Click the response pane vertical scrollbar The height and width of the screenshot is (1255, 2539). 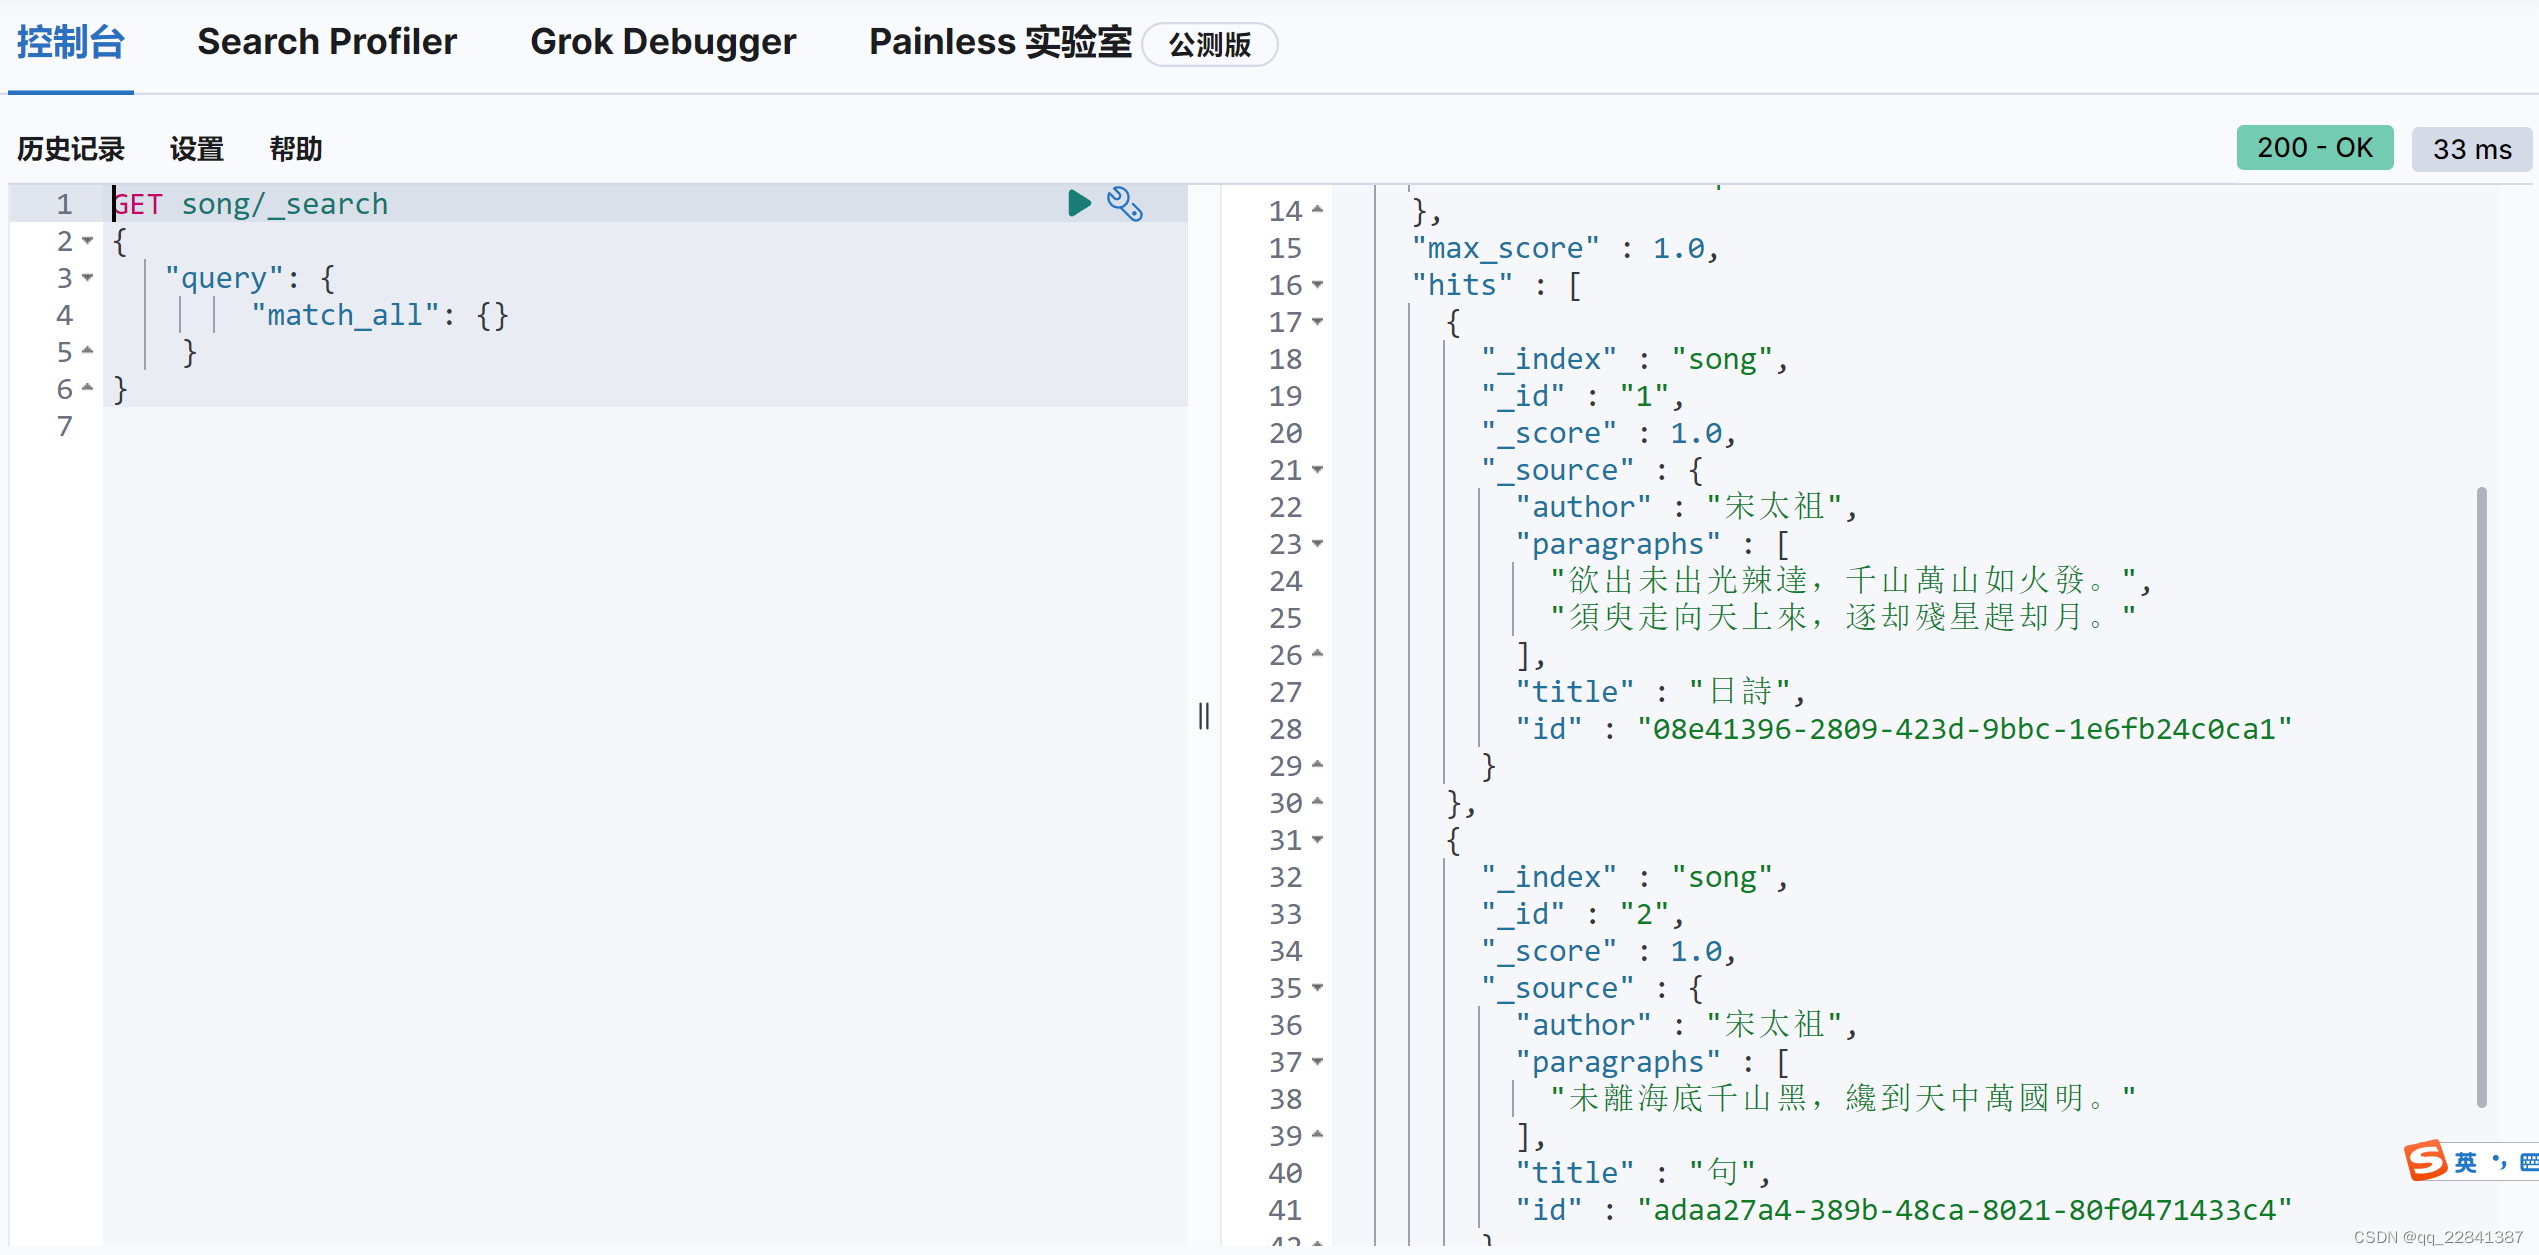click(2481, 797)
